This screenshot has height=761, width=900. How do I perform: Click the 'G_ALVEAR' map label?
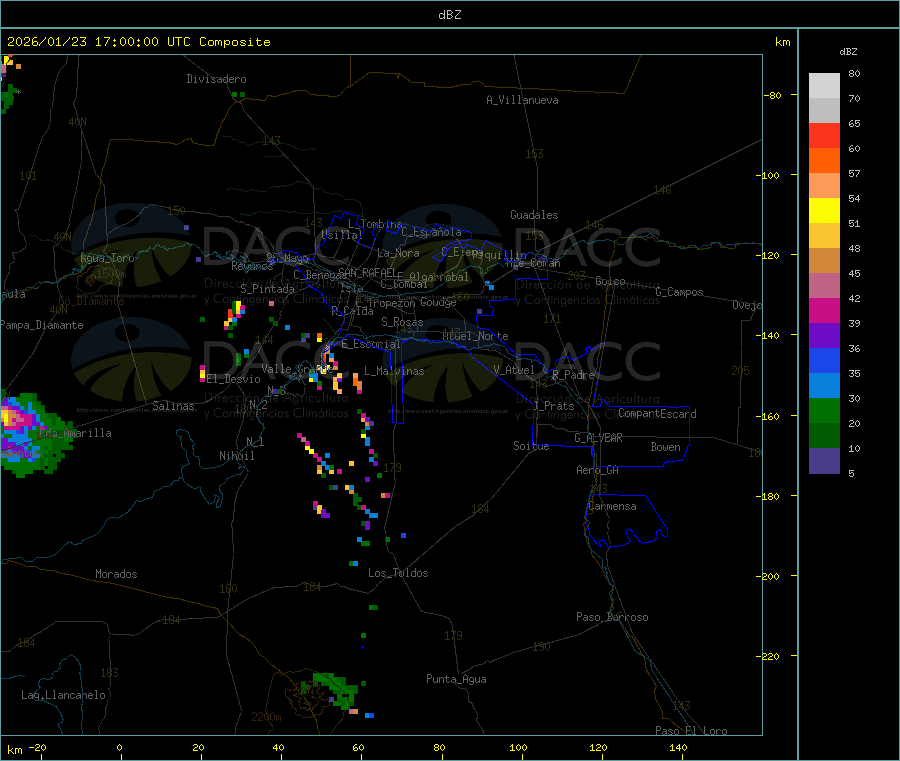pos(598,438)
